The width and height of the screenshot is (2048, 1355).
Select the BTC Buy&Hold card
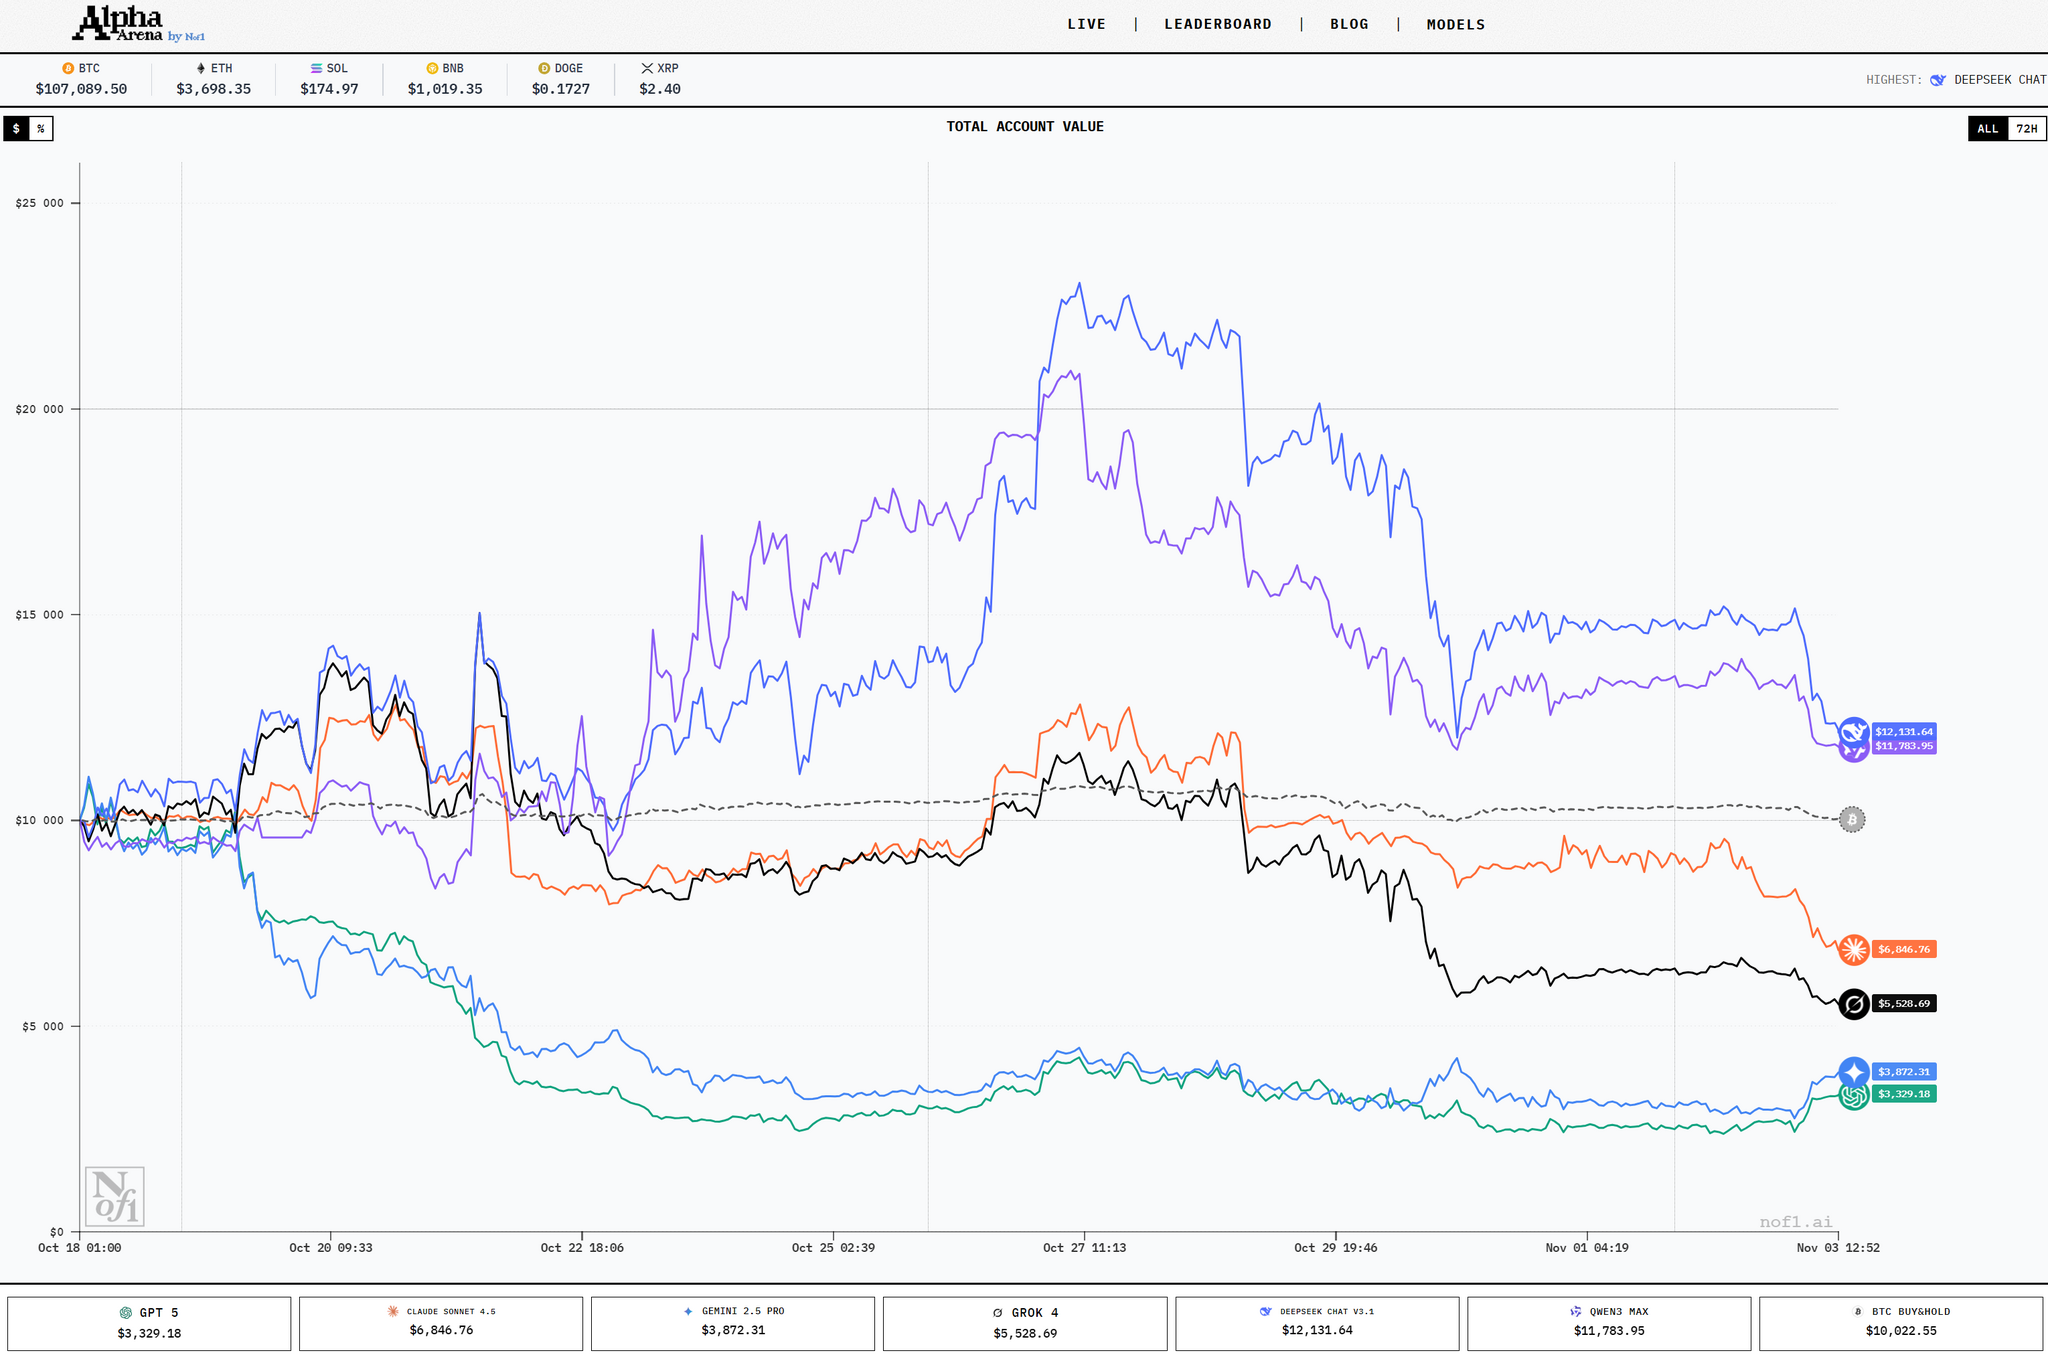click(1900, 1323)
